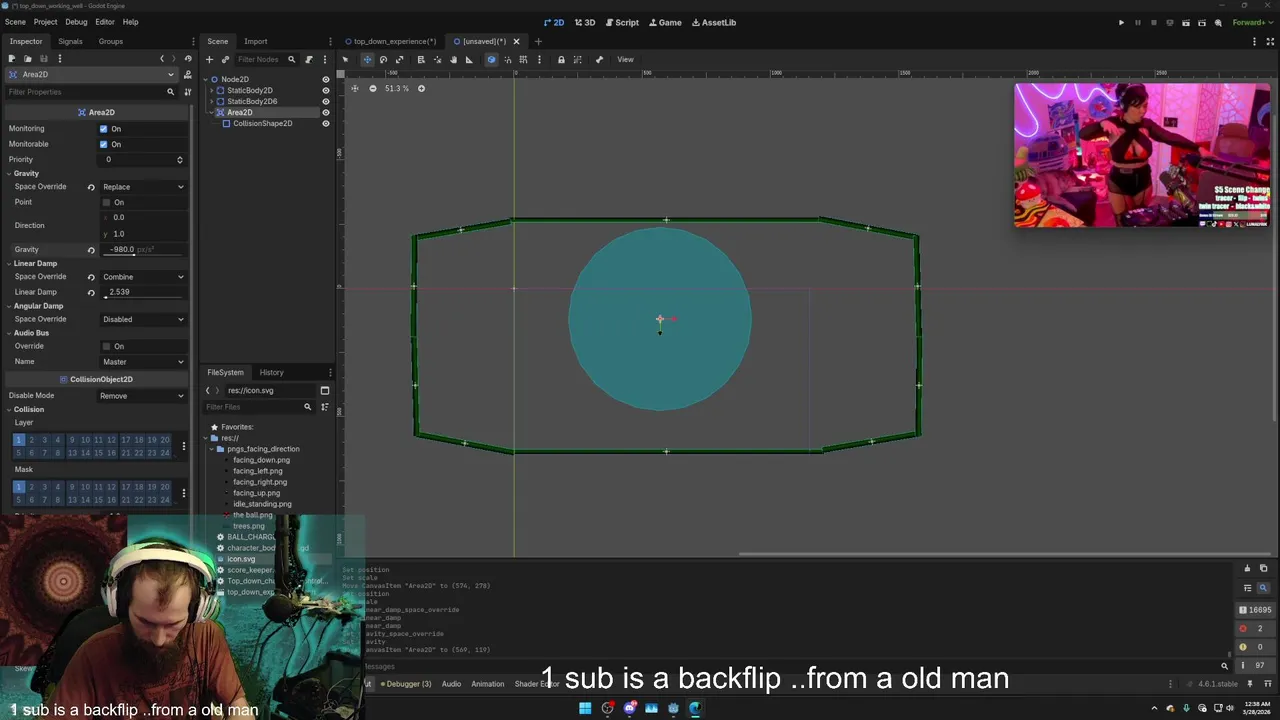
Task: Enable the Audio Bus Override checkbox
Action: tap(106, 346)
